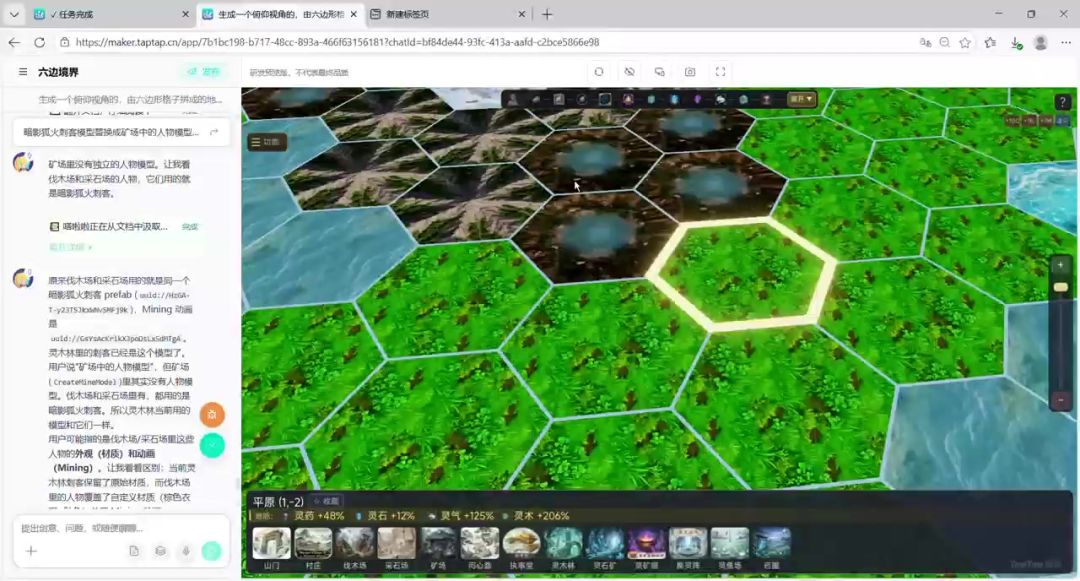Toggle the left sidebar hamburger menu
The image size is (1080, 581).
pyautogui.click(x=23, y=72)
